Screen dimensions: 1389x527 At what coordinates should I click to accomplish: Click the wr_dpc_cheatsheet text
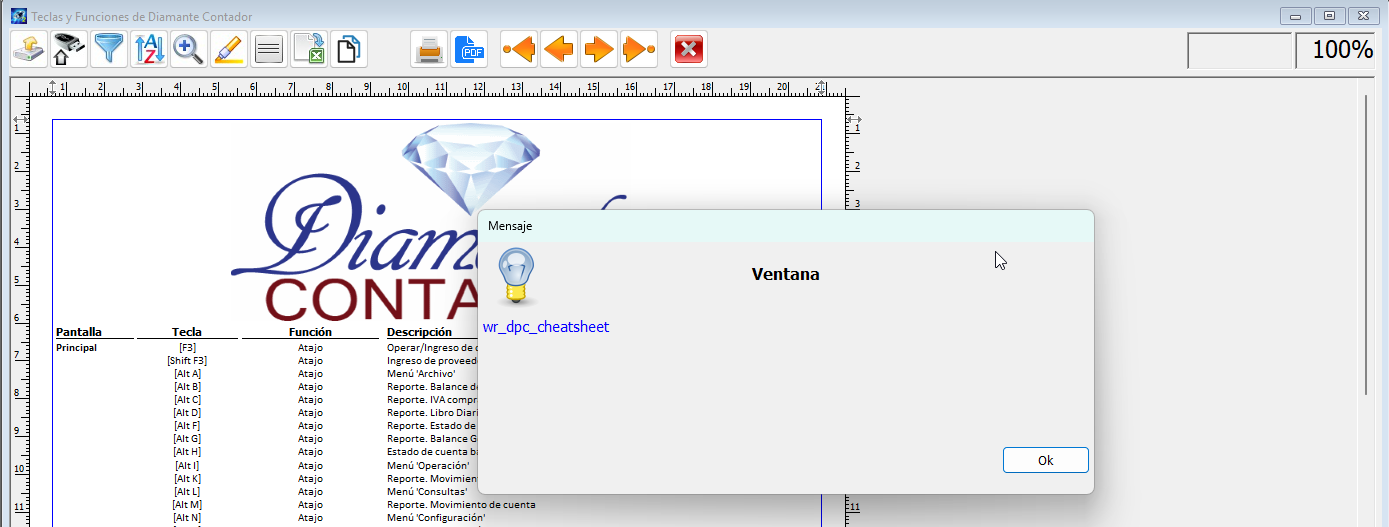point(546,327)
